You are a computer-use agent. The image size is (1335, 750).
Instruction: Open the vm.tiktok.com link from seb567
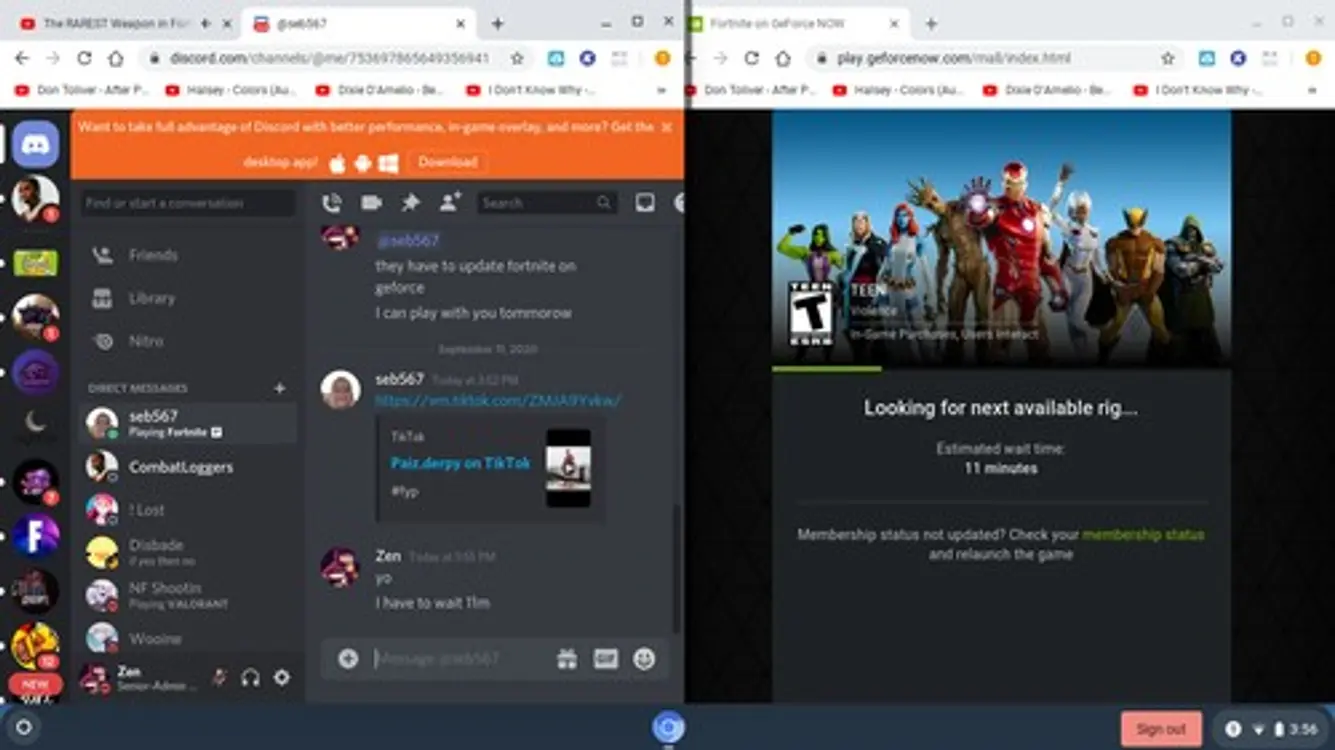click(498, 400)
